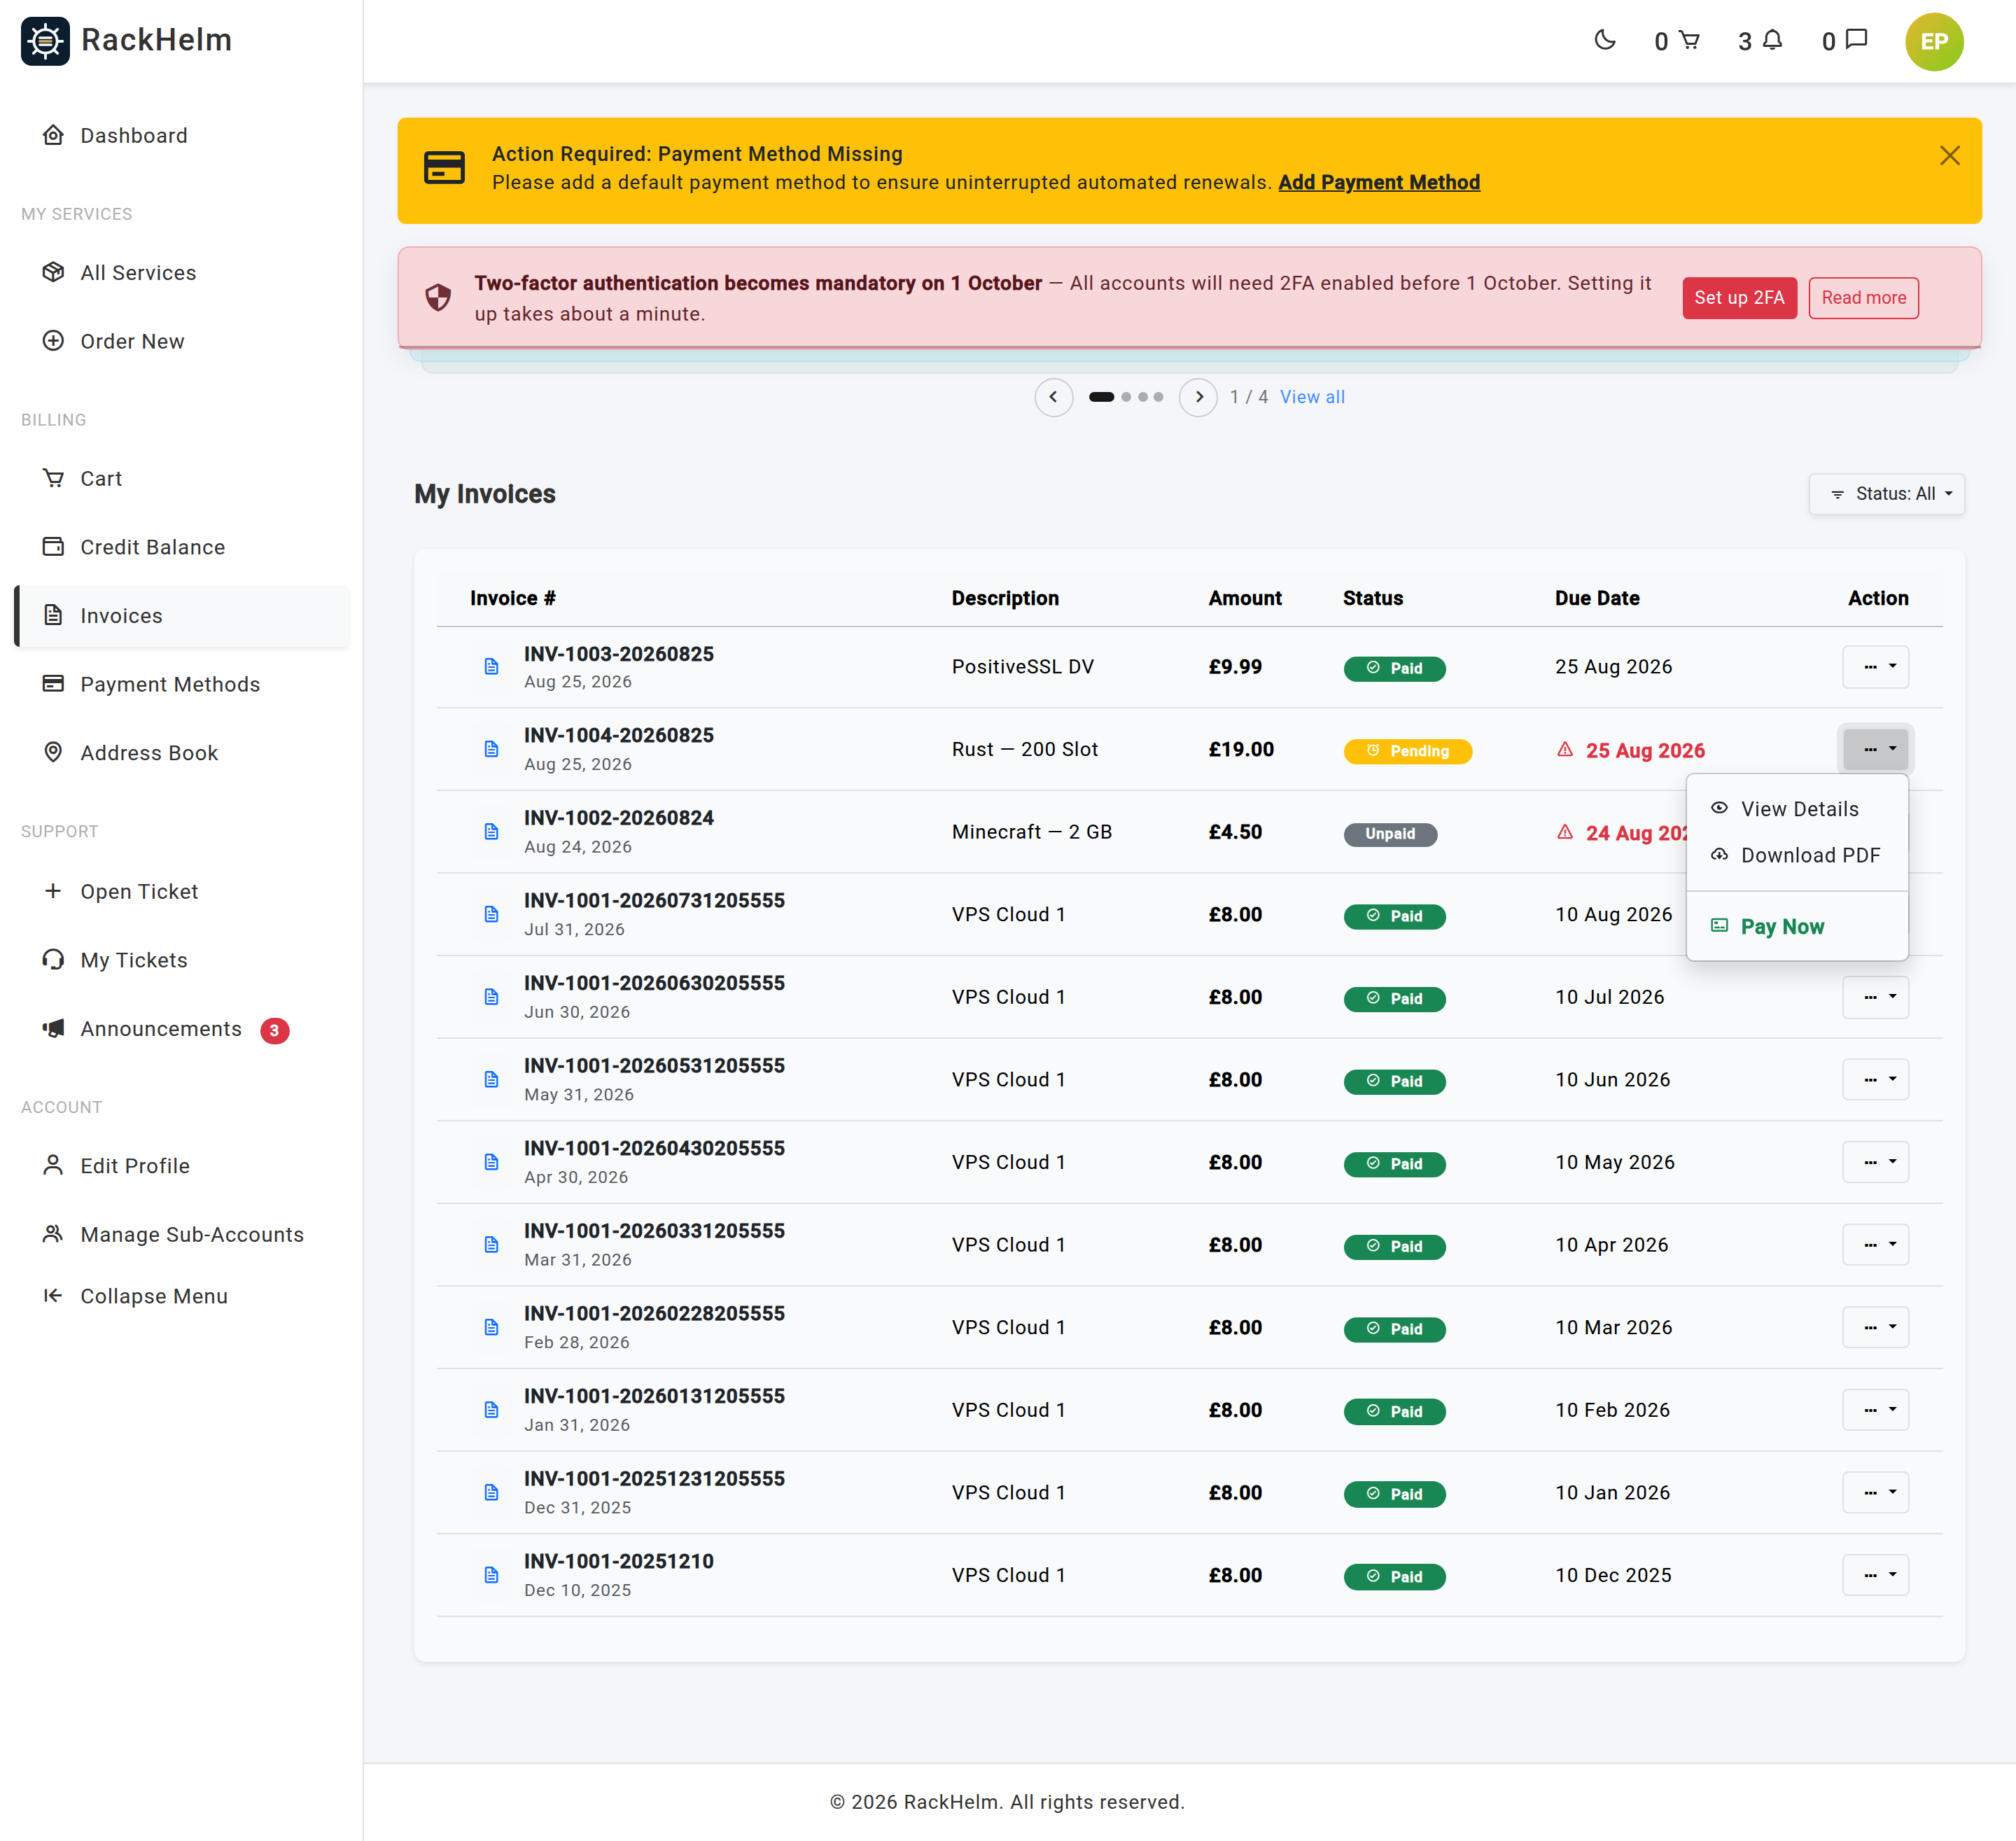The height and width of the screenshot is (1841, 2016).
Task: Open Payment Methods page
Action: coord(182,685)
